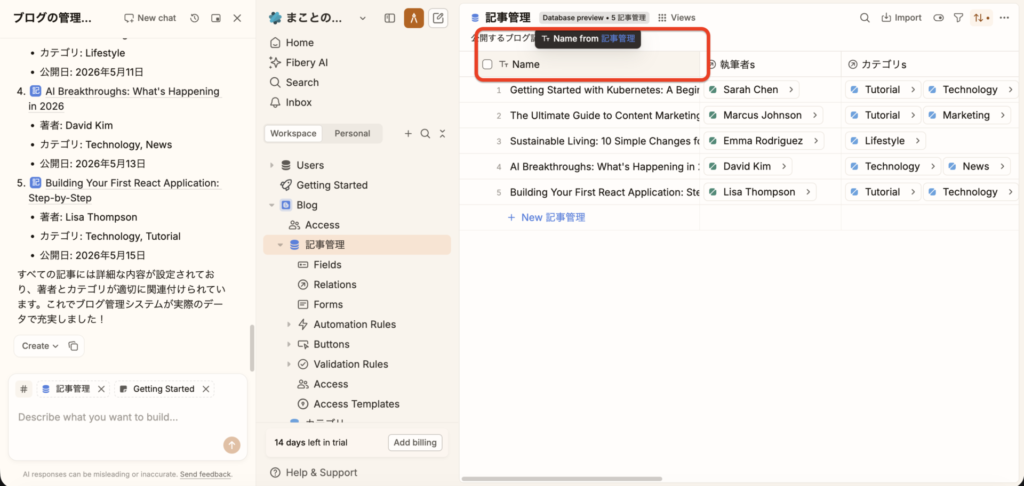The height and width of the screenshot is (486, 1024).
Task: Open the Sarah Chen author chip
Action: (x=751, y=89)
